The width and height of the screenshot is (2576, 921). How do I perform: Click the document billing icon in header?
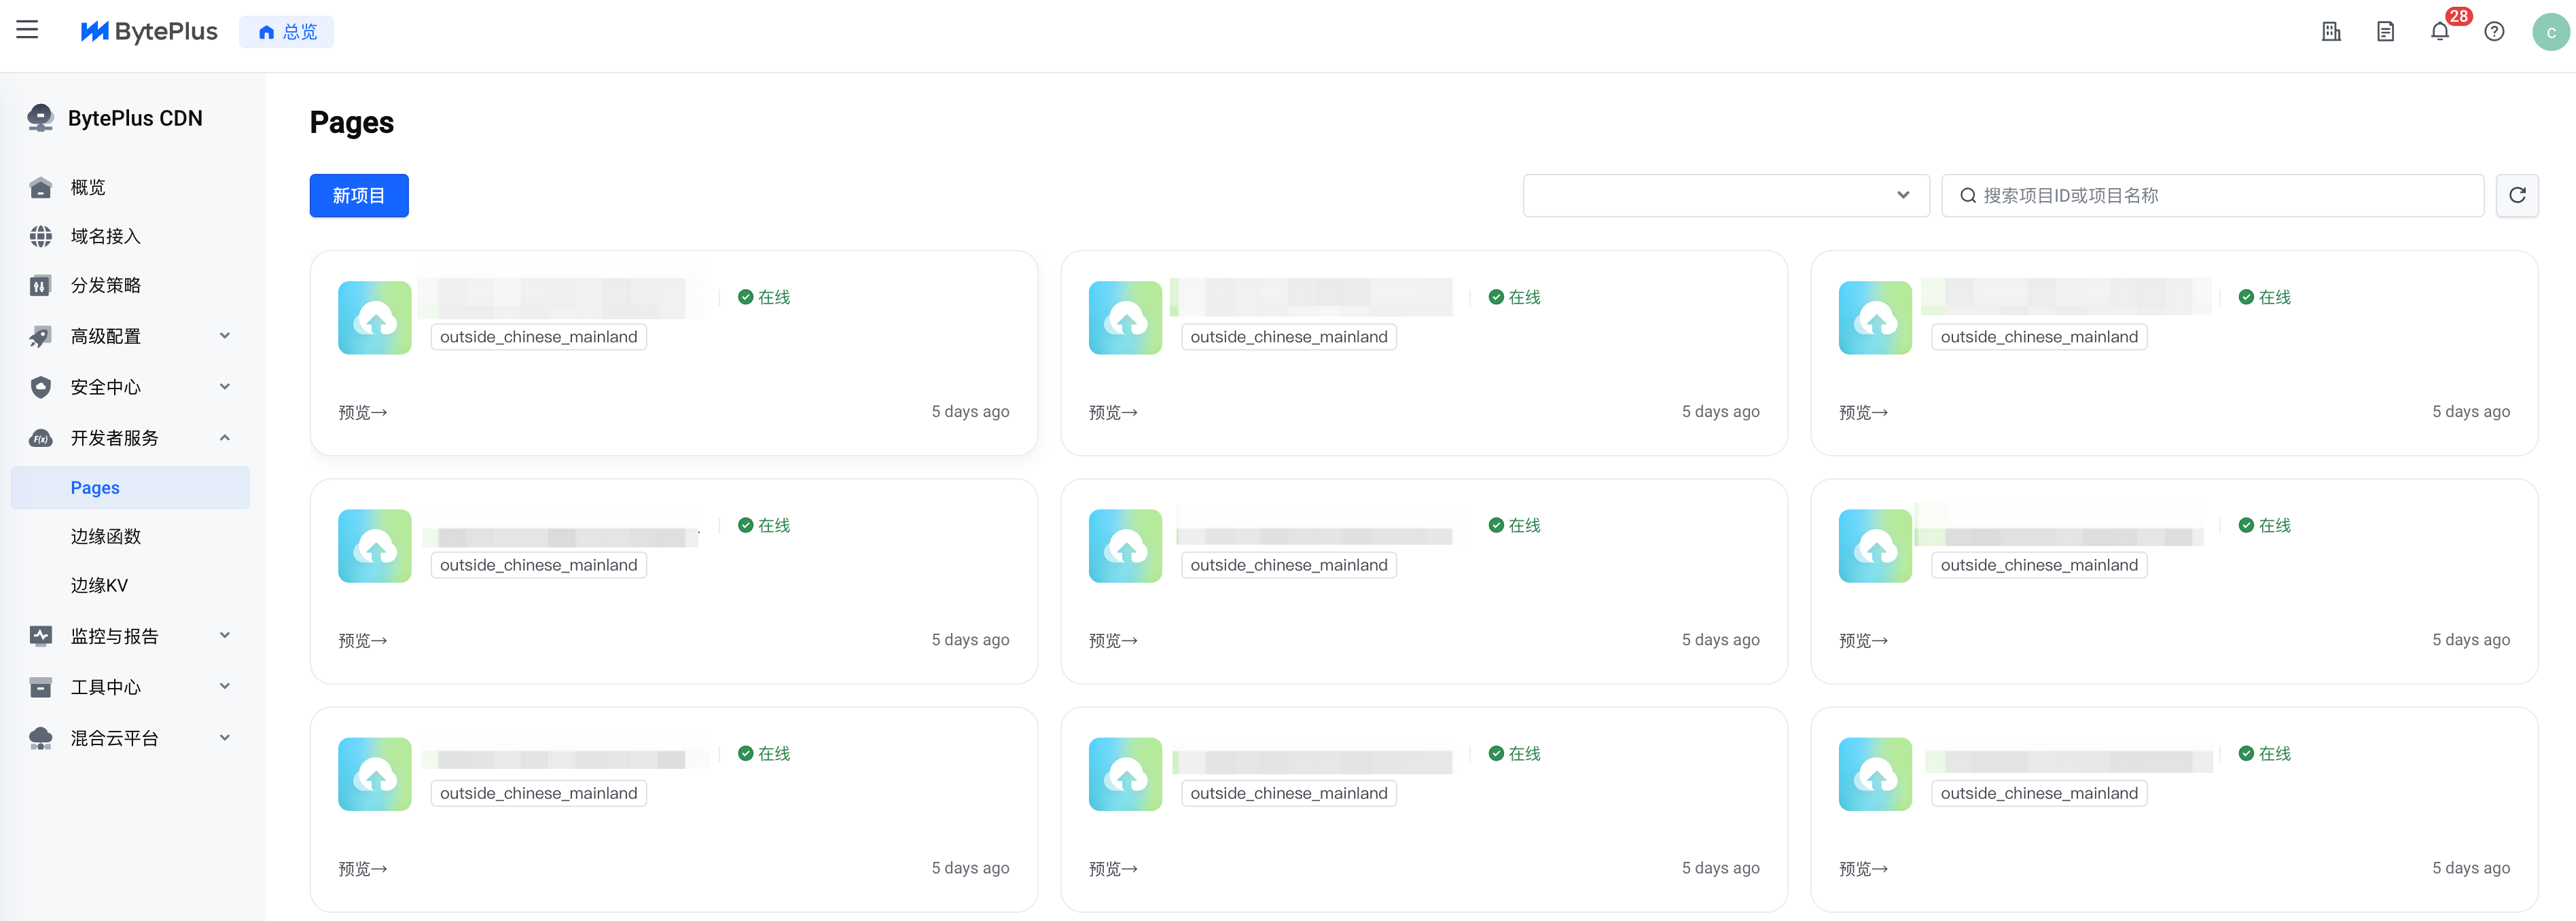pyautogui.click(x=2385, y=32)
